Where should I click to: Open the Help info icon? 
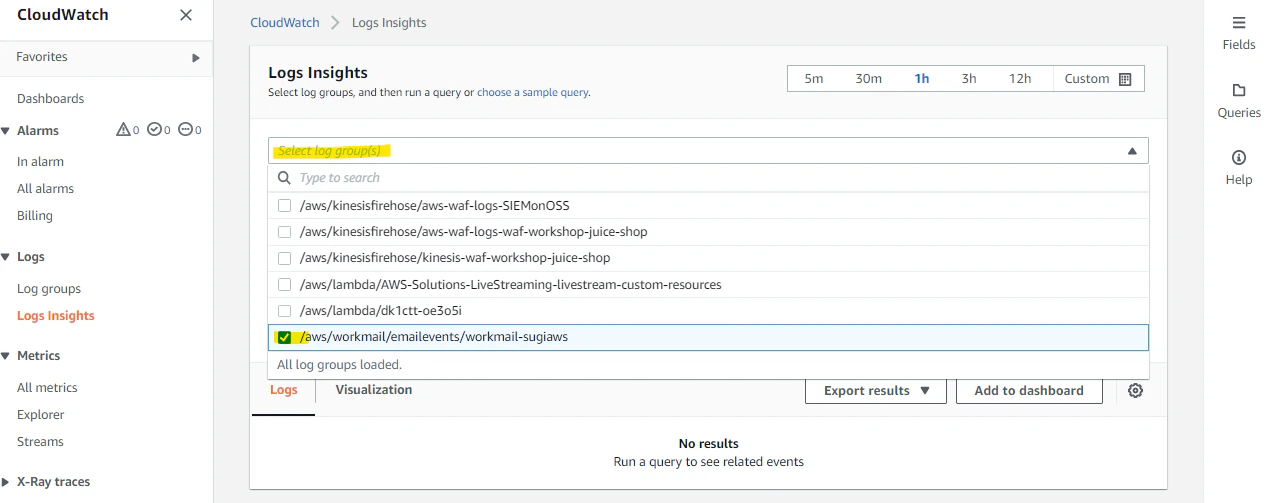(1239, 158)
